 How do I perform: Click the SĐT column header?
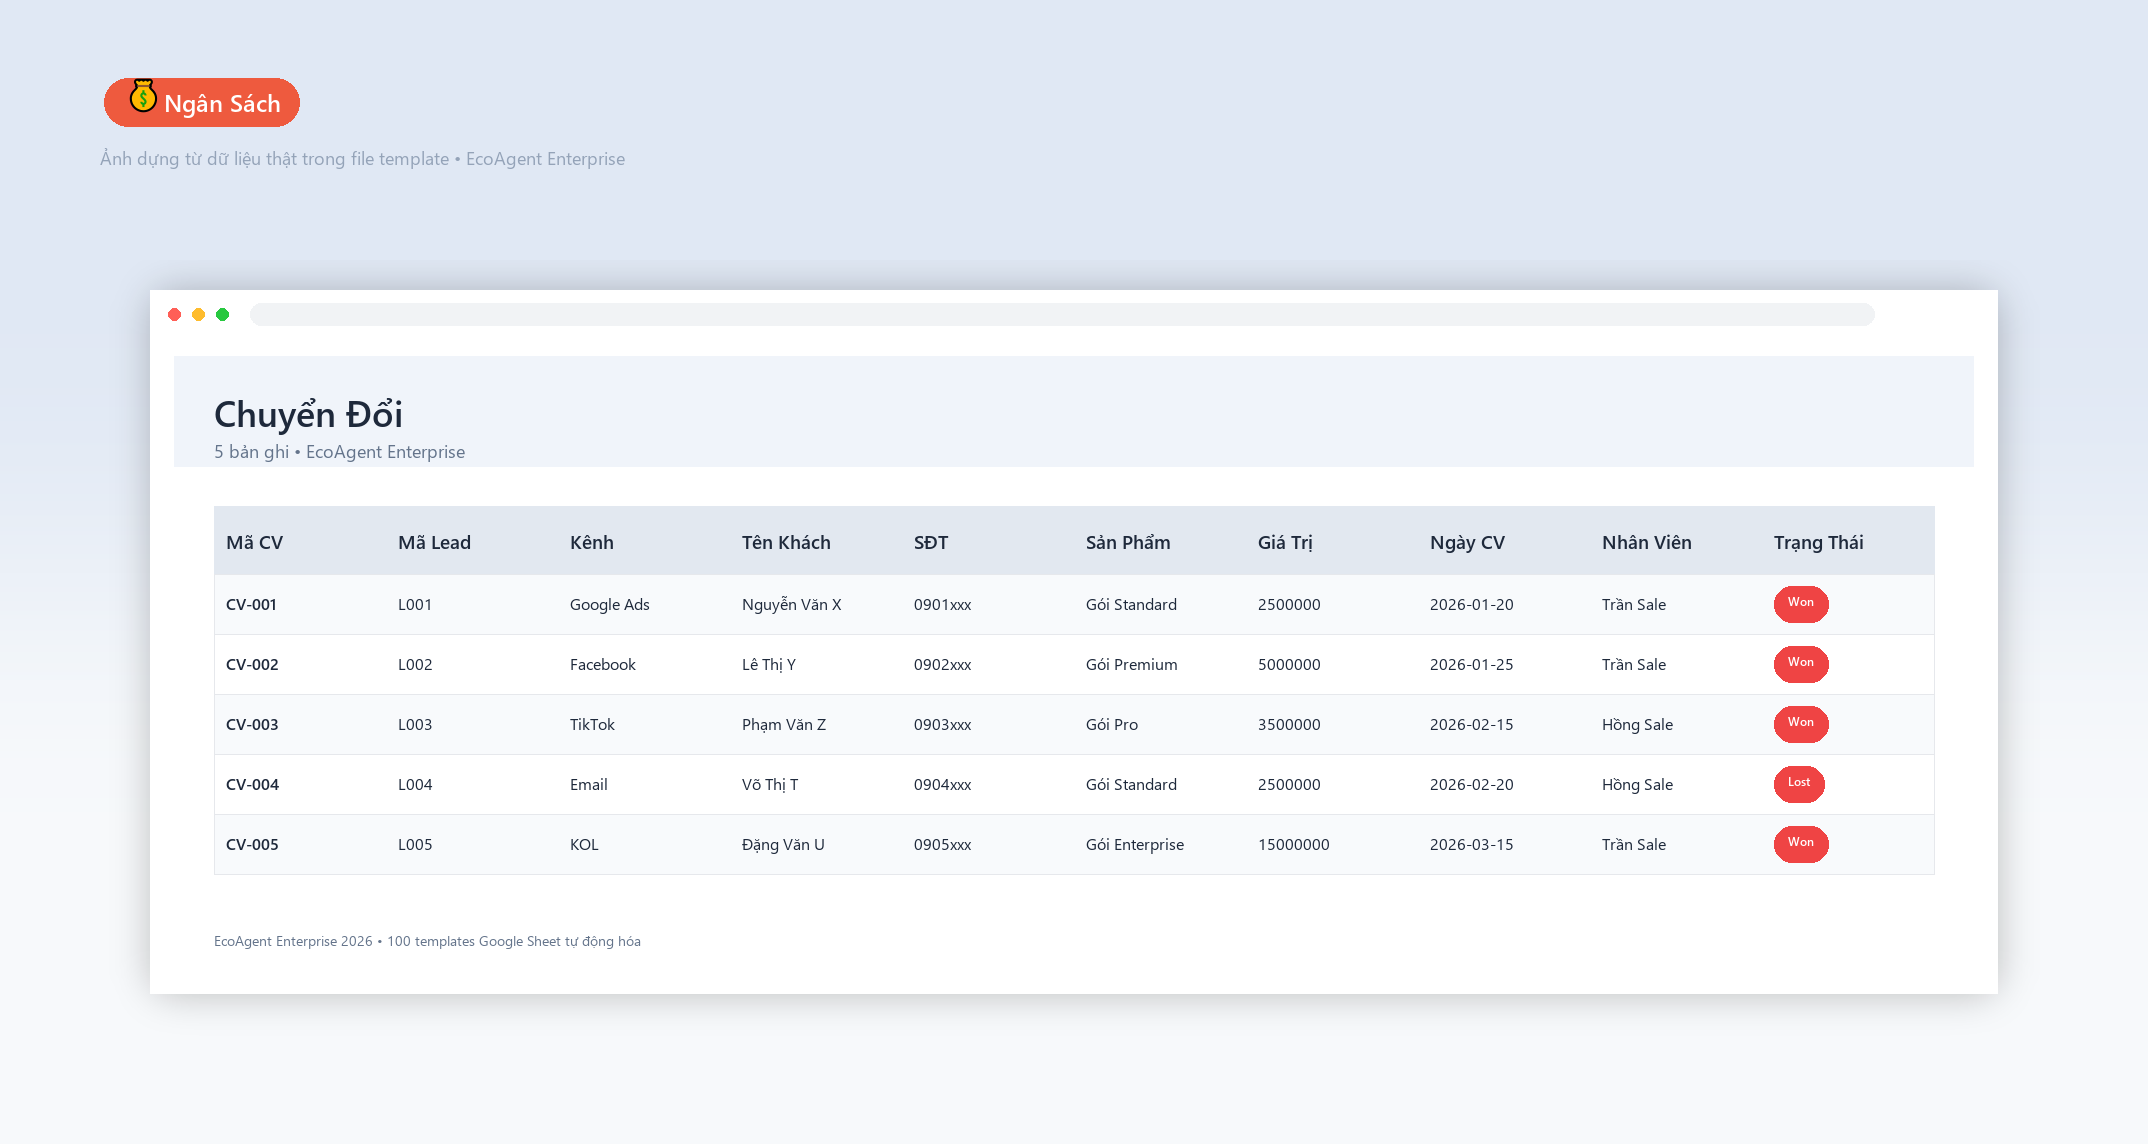point(931,542)
